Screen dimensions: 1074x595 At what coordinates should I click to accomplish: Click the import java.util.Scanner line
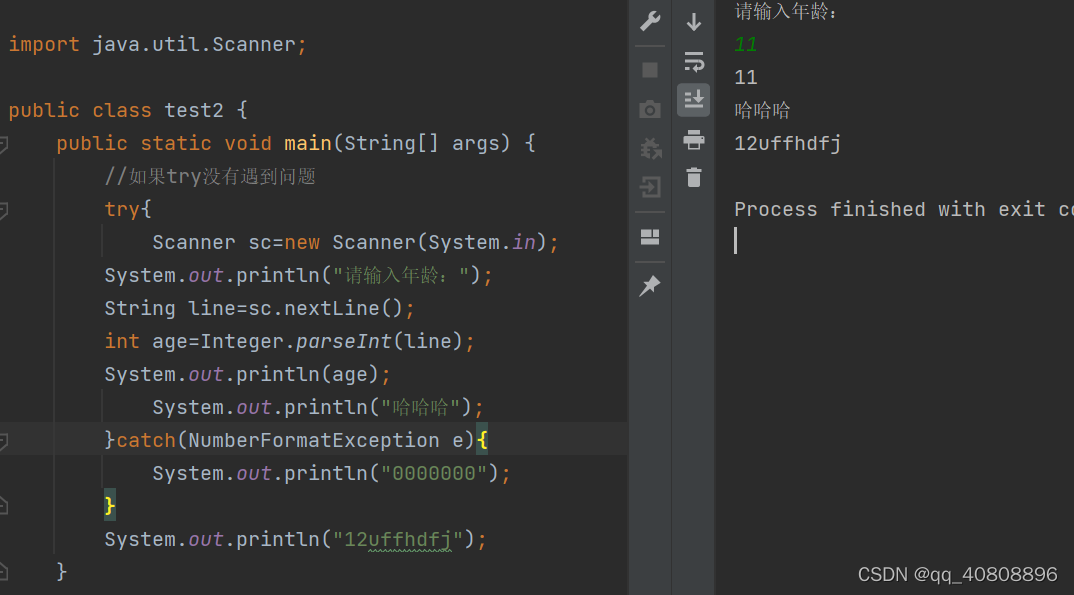(158, 45)
